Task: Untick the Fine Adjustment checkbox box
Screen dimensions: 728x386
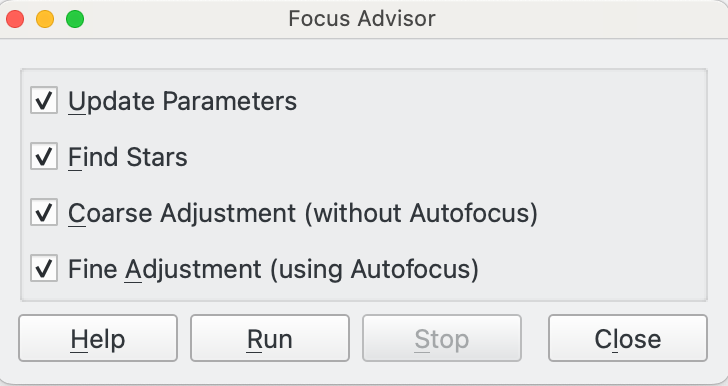Action: tap(44, 268)
